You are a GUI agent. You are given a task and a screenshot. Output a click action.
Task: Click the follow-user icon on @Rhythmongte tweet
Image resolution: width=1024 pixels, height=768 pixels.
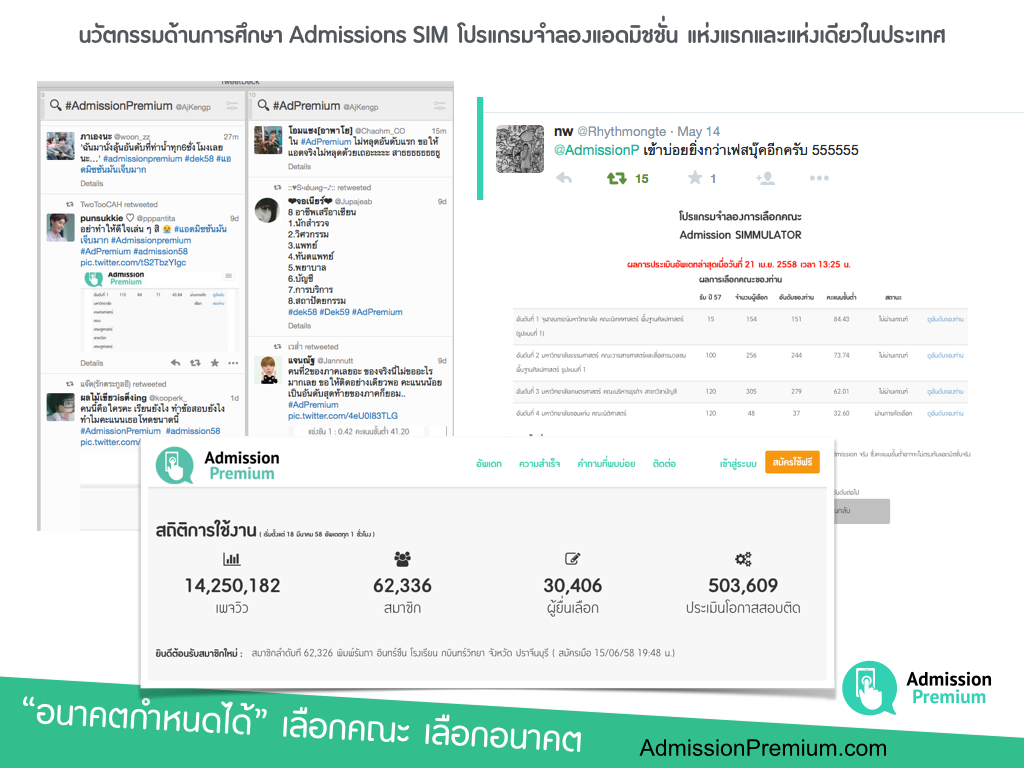765,178
